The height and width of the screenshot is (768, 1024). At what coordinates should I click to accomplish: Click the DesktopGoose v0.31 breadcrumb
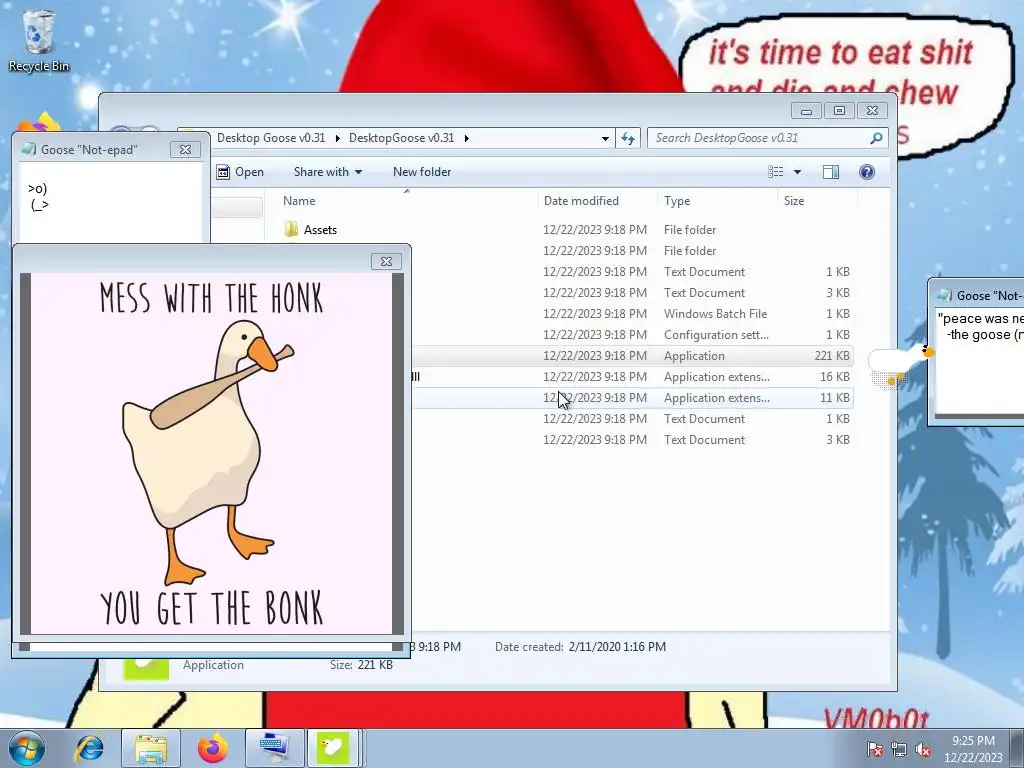tap(401, 138)
